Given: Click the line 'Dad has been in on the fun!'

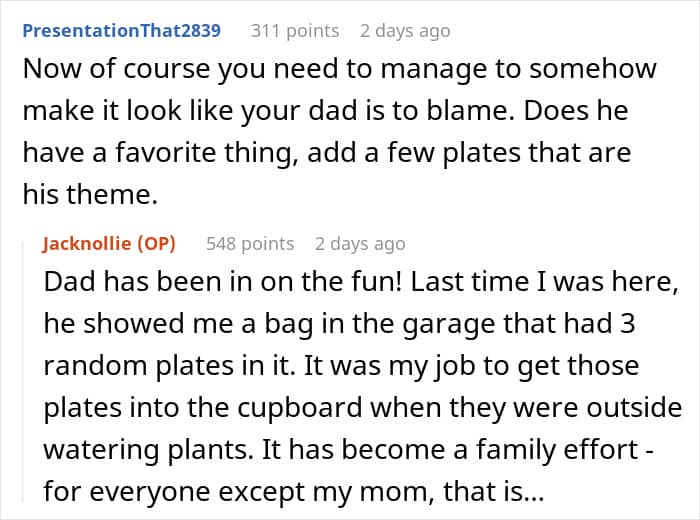Looking at the screenshot, I should 361,283.
